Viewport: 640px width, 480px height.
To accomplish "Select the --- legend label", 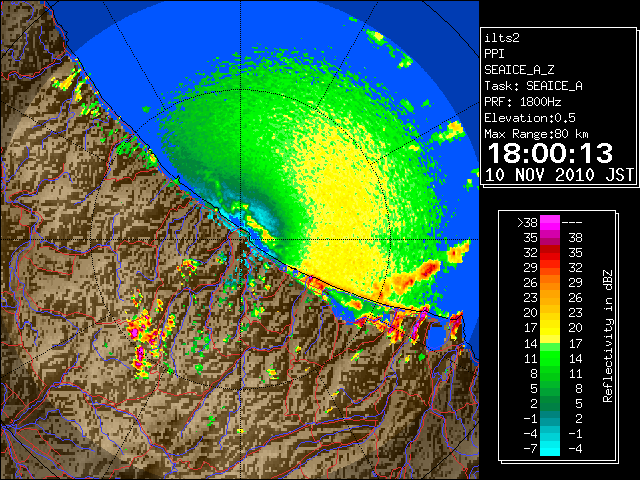I will (x=572, y=223).
